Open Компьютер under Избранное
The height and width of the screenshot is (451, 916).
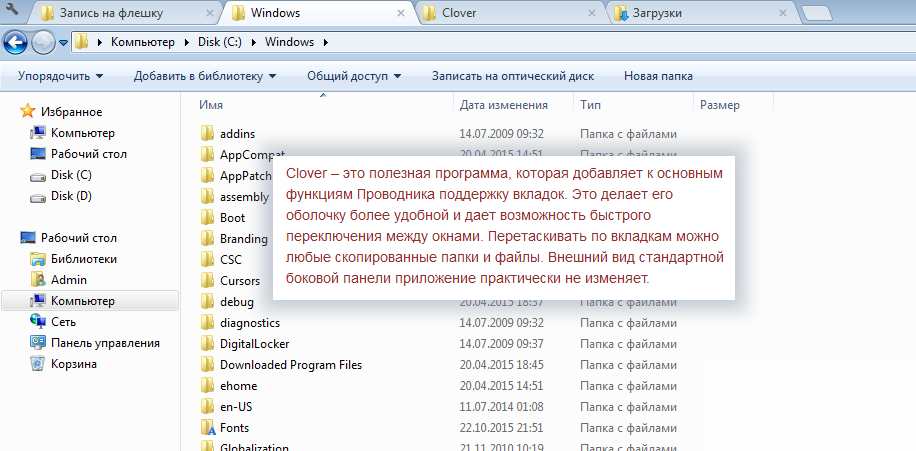point(83,133)
